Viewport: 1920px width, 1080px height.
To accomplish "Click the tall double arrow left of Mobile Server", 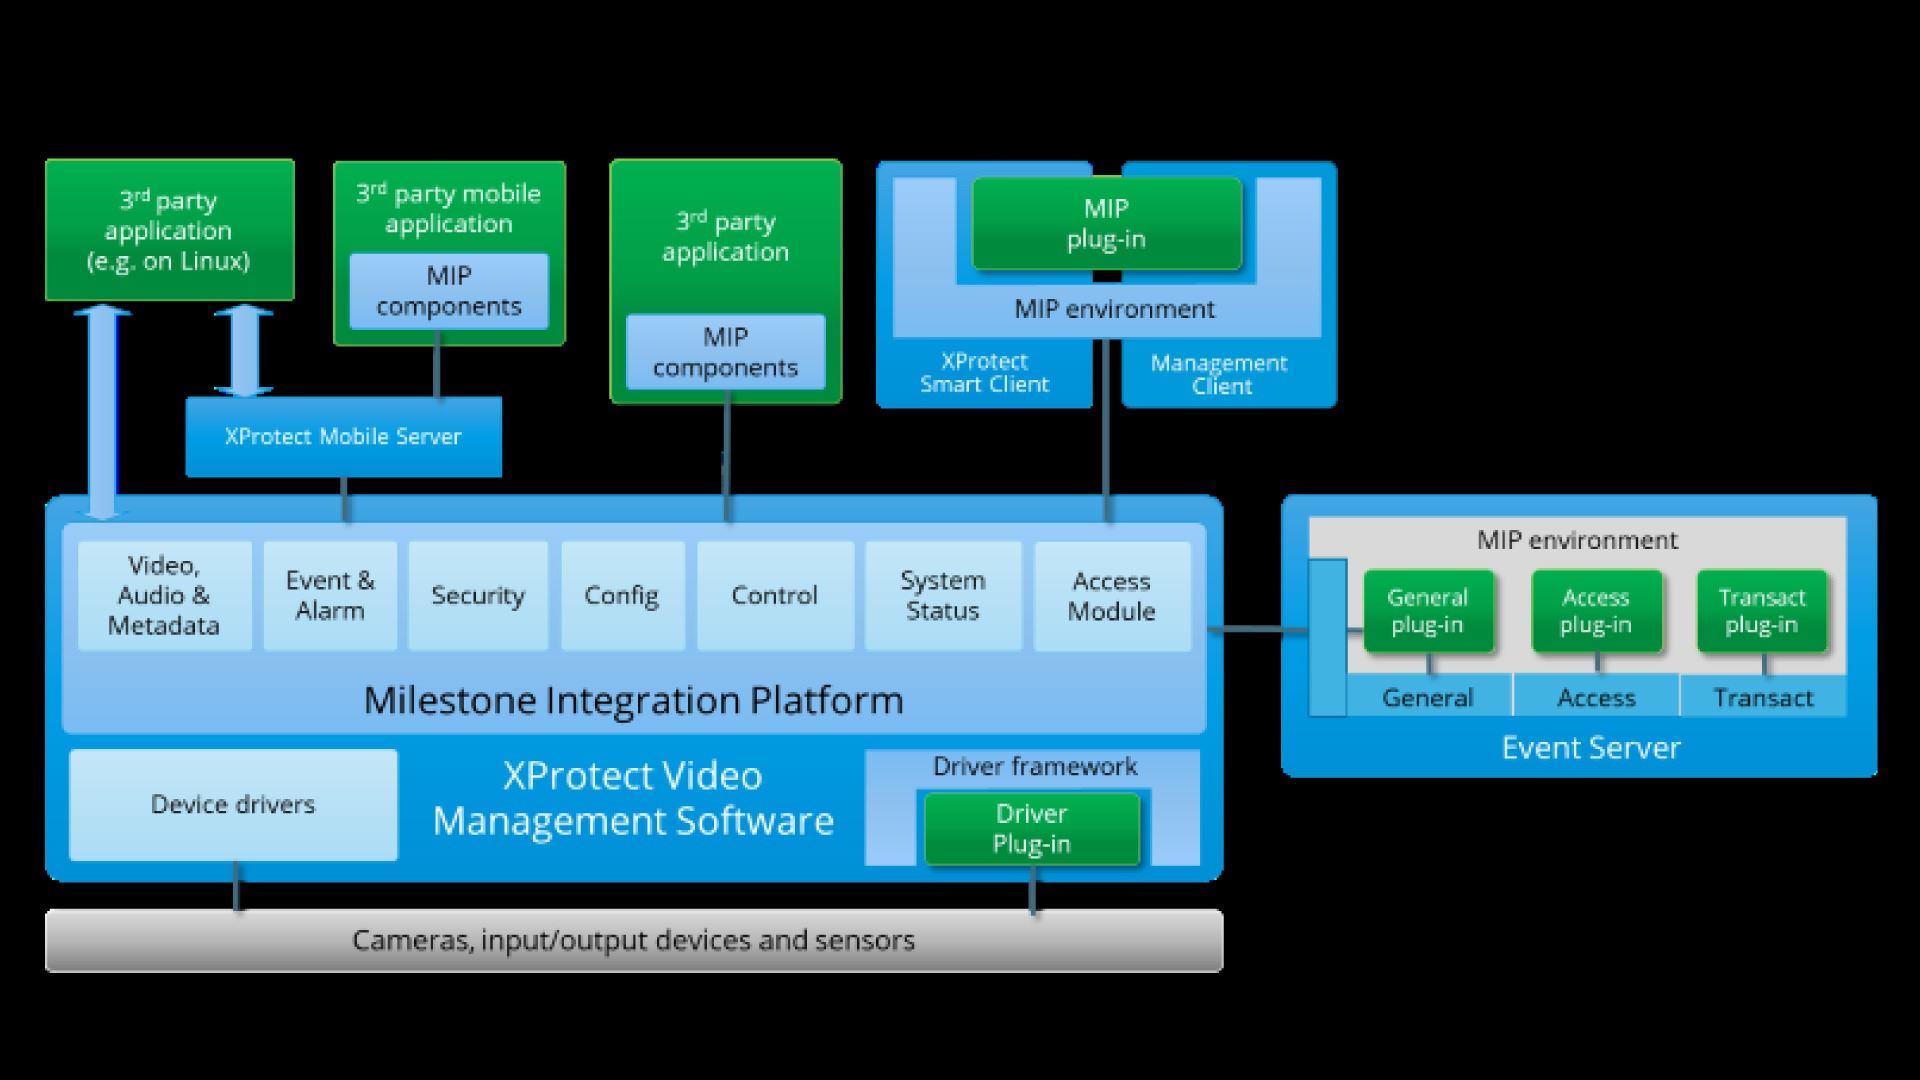I will (x=102, y=413).
